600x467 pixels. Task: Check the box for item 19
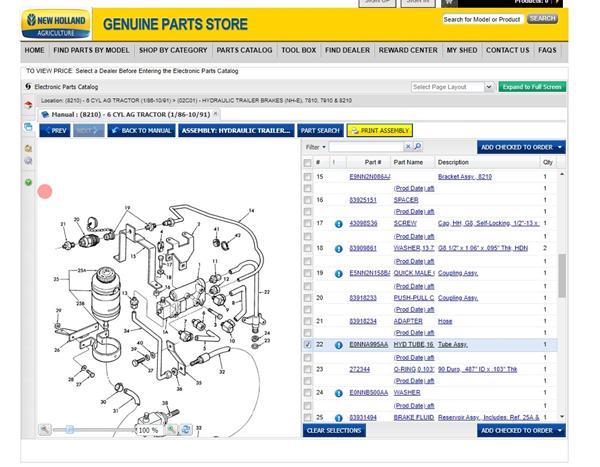pos(307,273)
